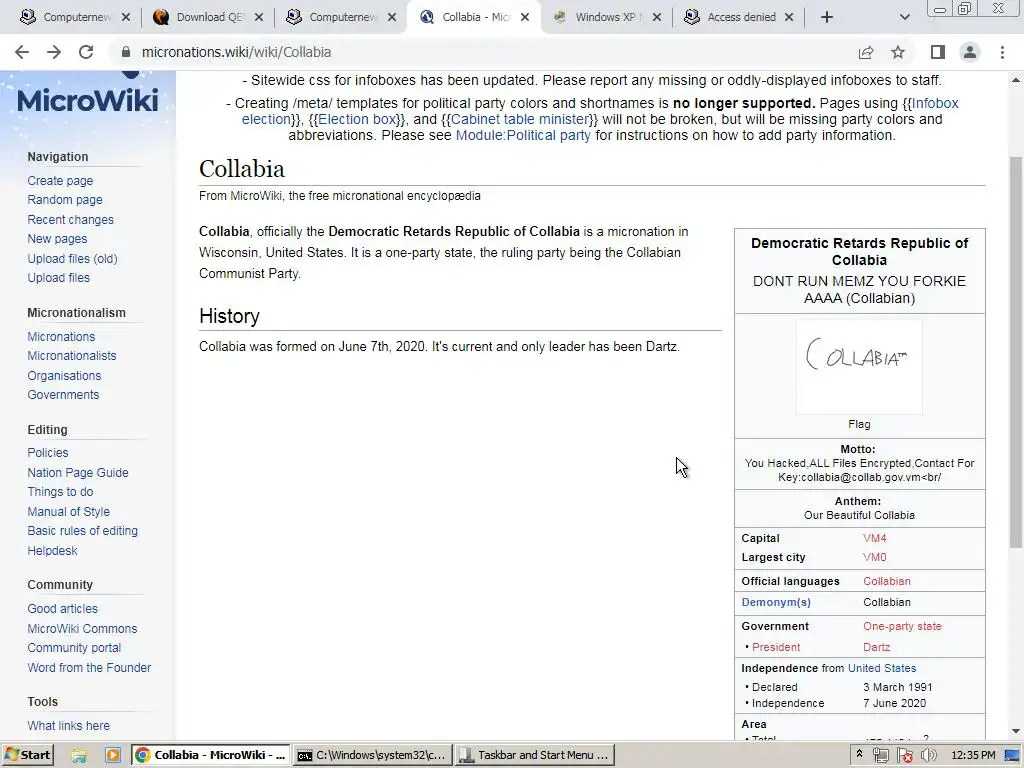The image size is (1024, 768).
Task: Open Manual of Style link
Action: (x=69, y=512)
